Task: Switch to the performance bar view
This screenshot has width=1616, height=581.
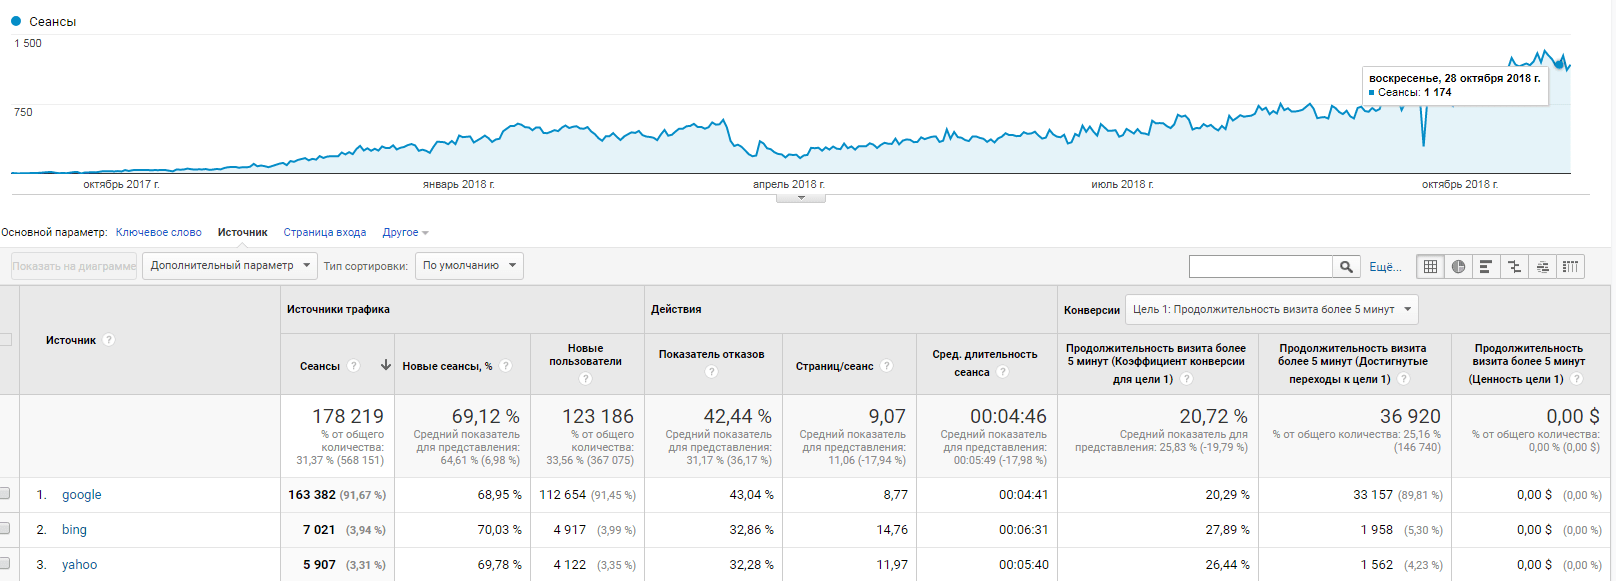Action: pyautogui.click(x=1486, y=266)
